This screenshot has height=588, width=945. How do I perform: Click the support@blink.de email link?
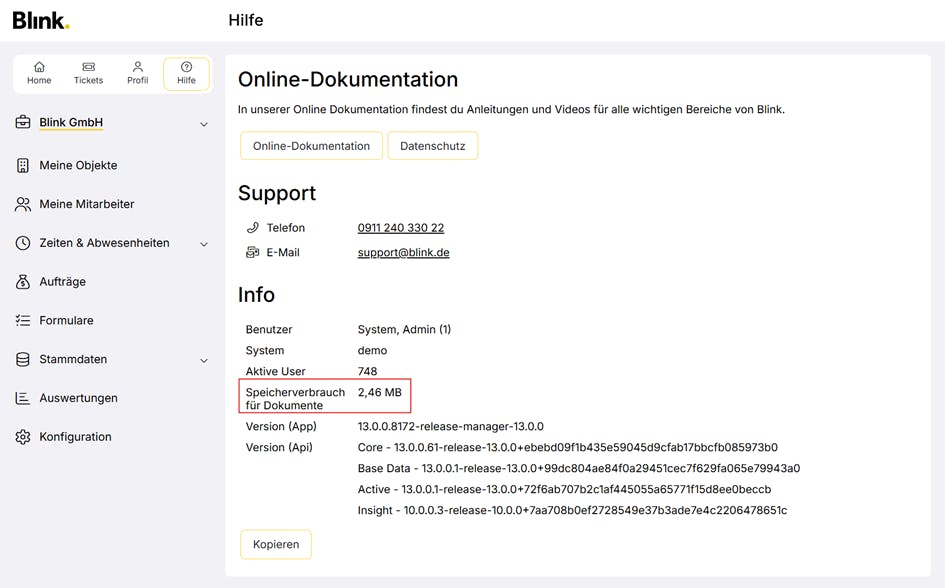[x=403, y=253]
